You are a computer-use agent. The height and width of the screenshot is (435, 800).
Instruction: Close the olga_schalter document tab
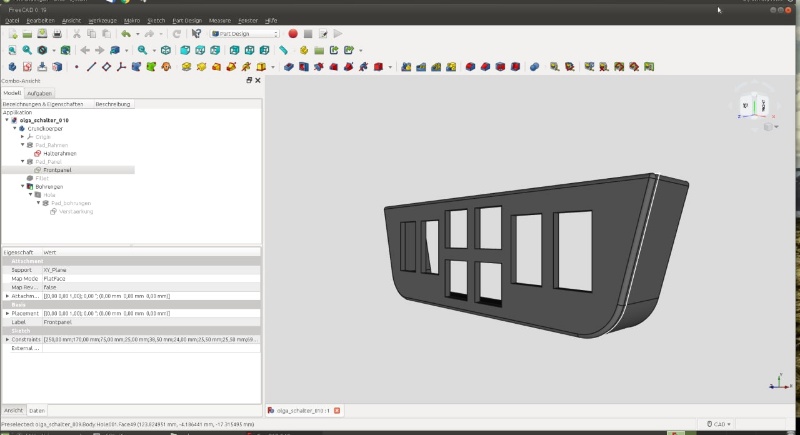(337, 411)
